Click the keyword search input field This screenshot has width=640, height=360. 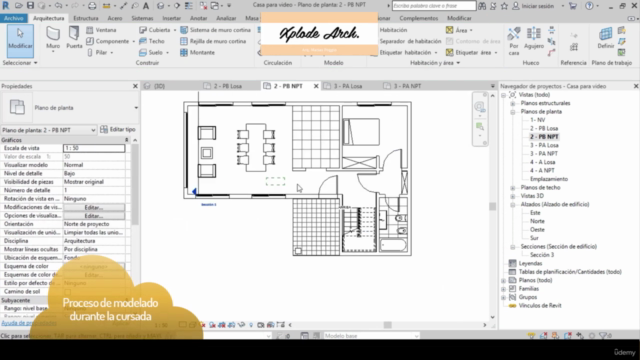[x=433, y=6]
